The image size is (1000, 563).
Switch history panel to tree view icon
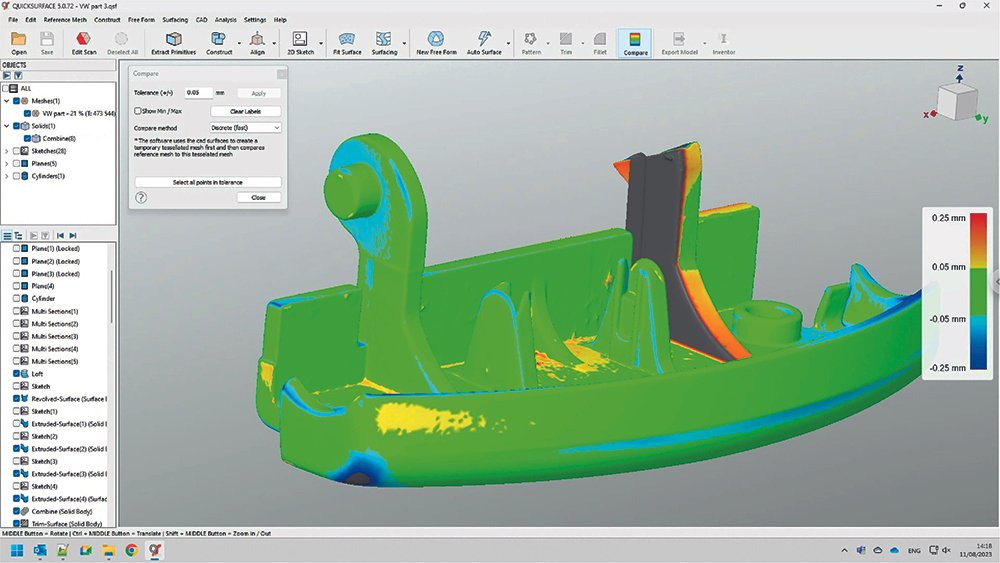point(18,235)
